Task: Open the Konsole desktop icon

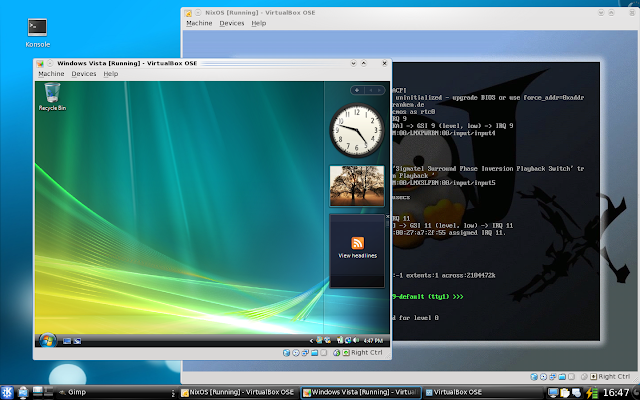Action: point(37,33)
